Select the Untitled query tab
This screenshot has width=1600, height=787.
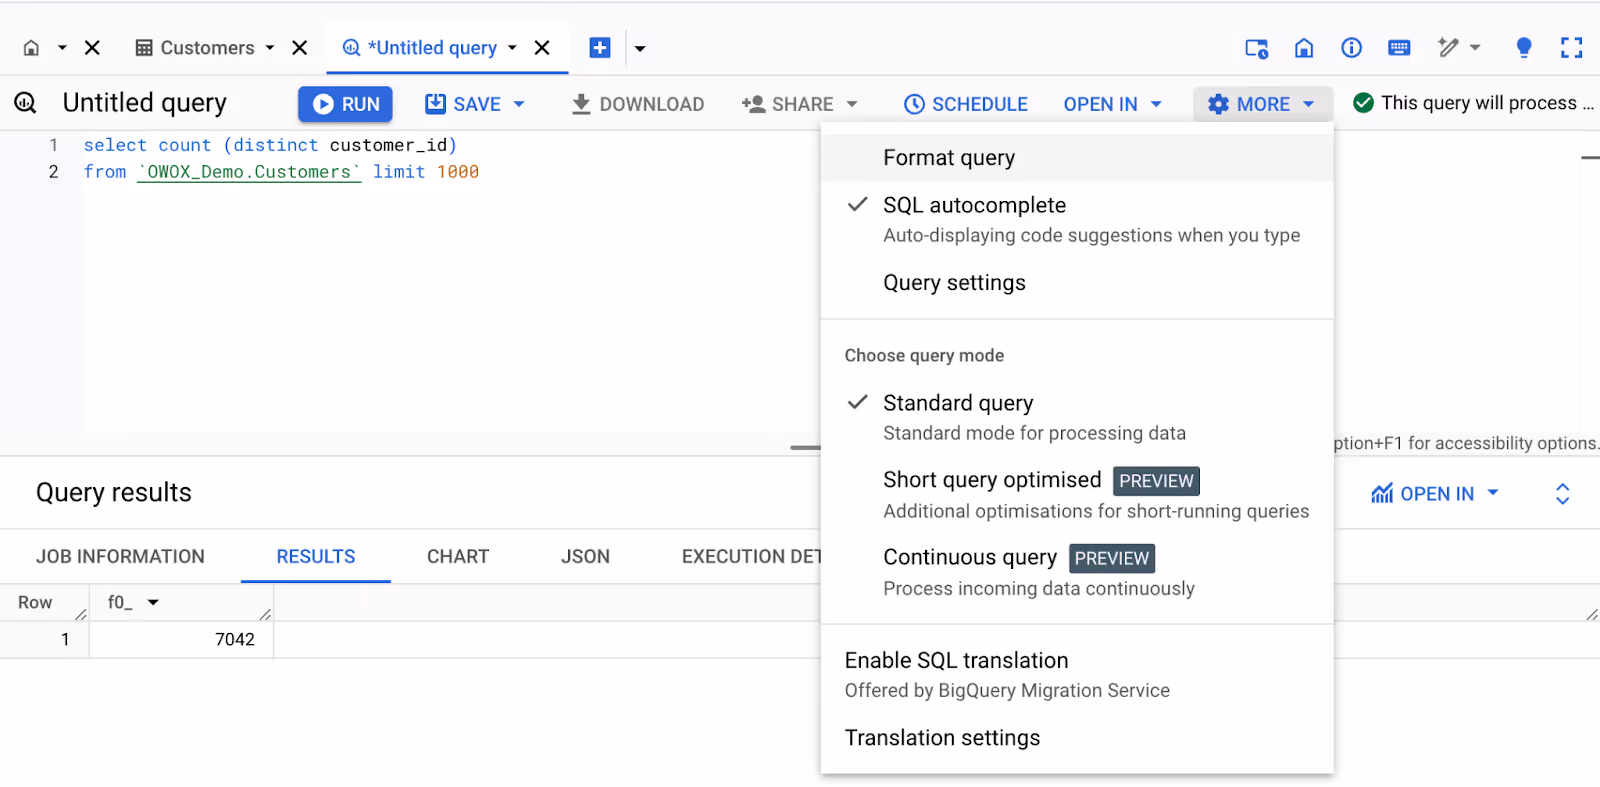coord(420,48)
